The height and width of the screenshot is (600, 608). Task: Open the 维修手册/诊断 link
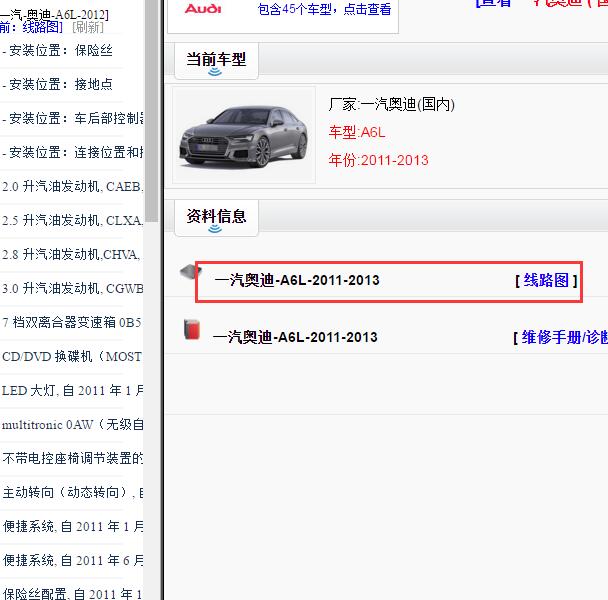click(565, 337)
